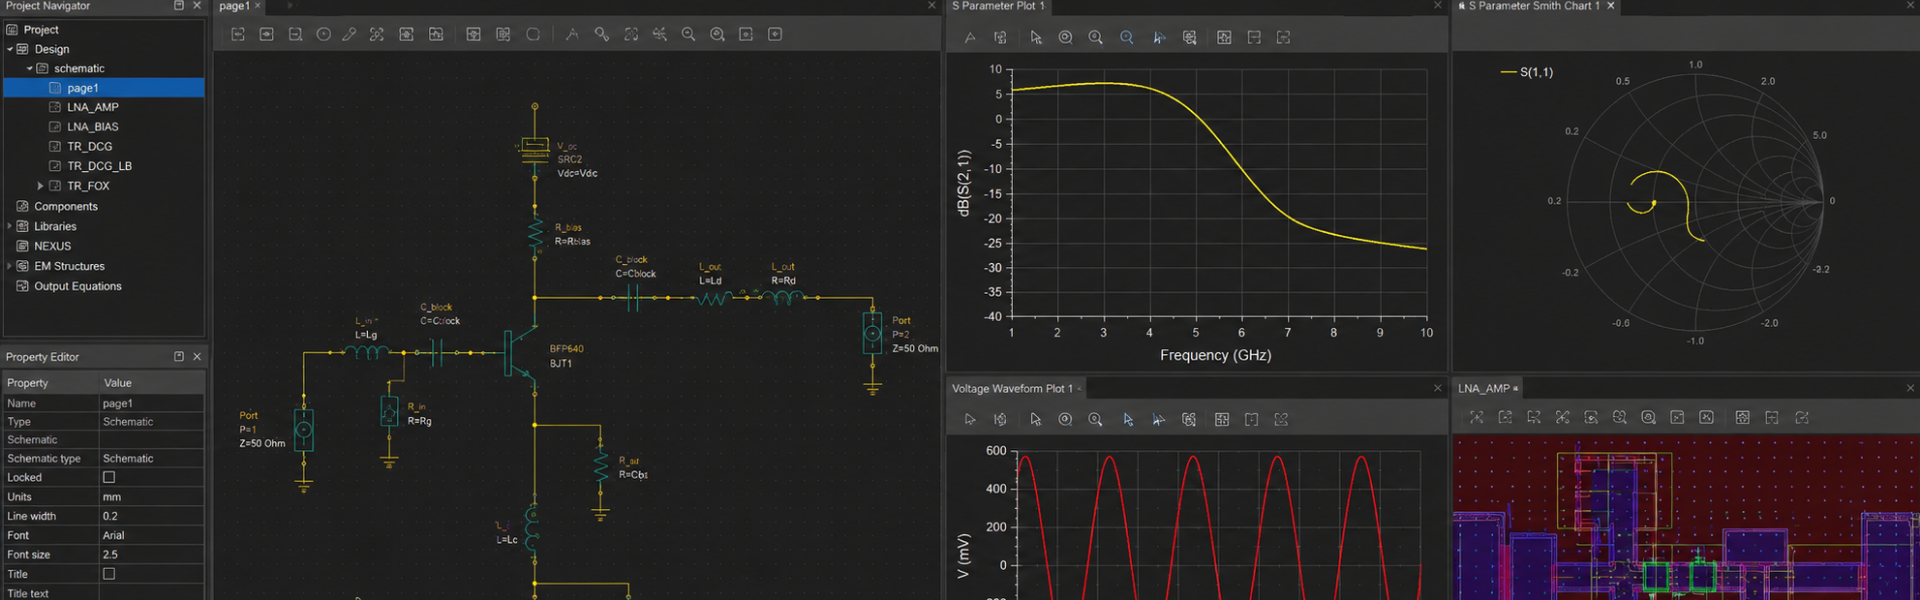Viewport: 1920px width, 600px height.
Task: Click the grid layout icon in the Voltage Waveform Plot toolbar
Action: 1222,420
